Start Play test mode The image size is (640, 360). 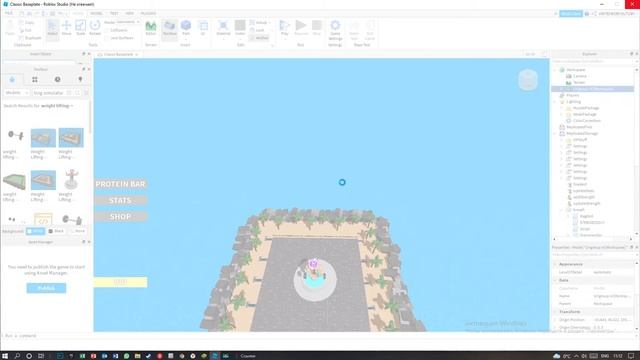[284, 28]
